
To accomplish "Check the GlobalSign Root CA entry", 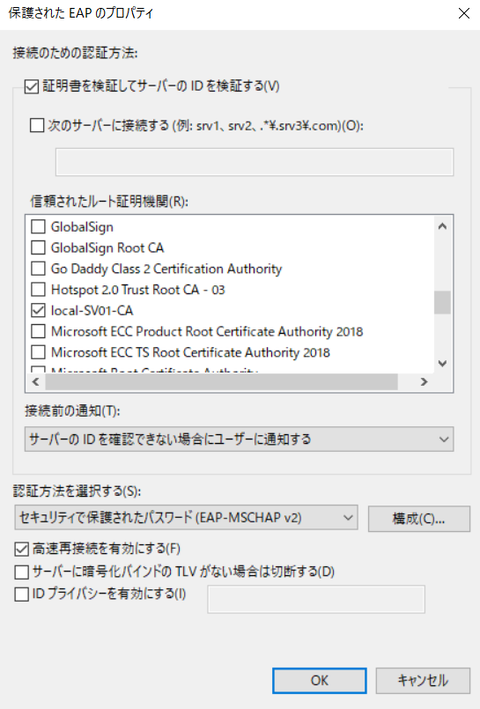I will pyautogui.click(x=38, y=247).
